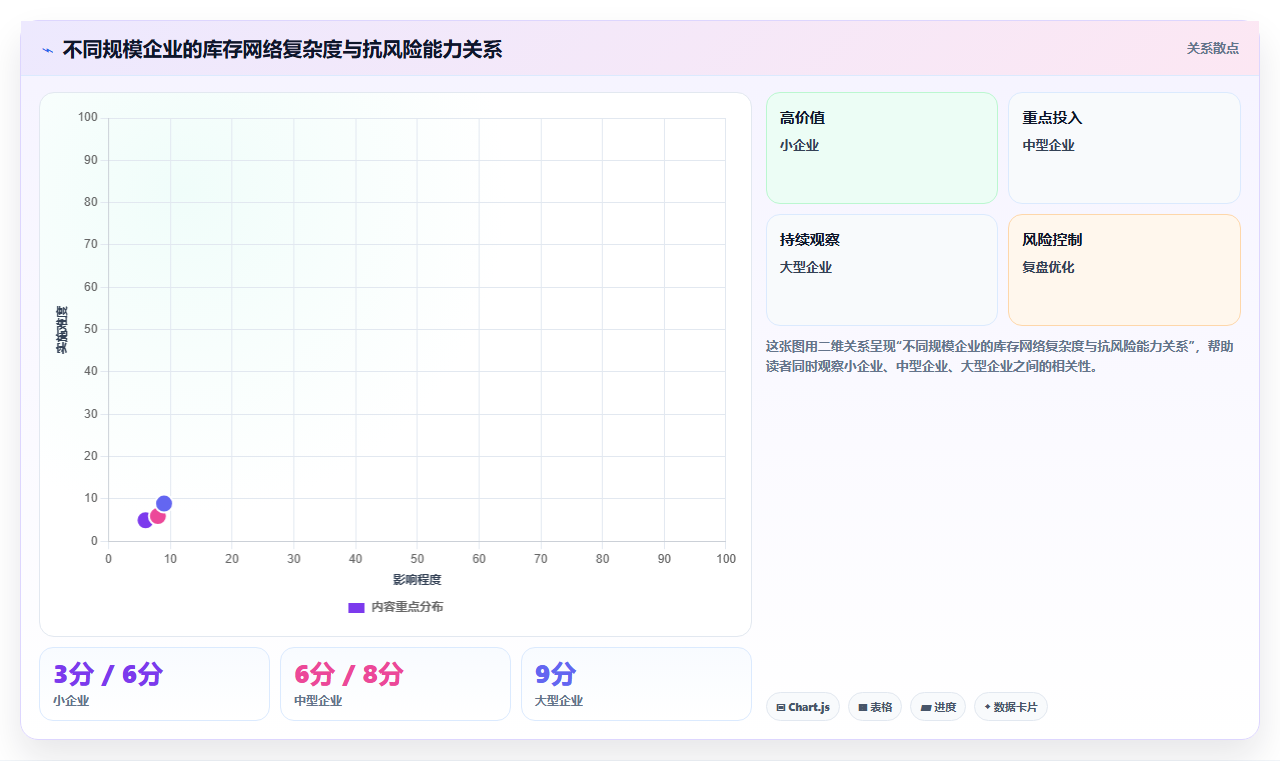Click the 表格 tag
Screen dimensions: 1280x761
point(875,707)
